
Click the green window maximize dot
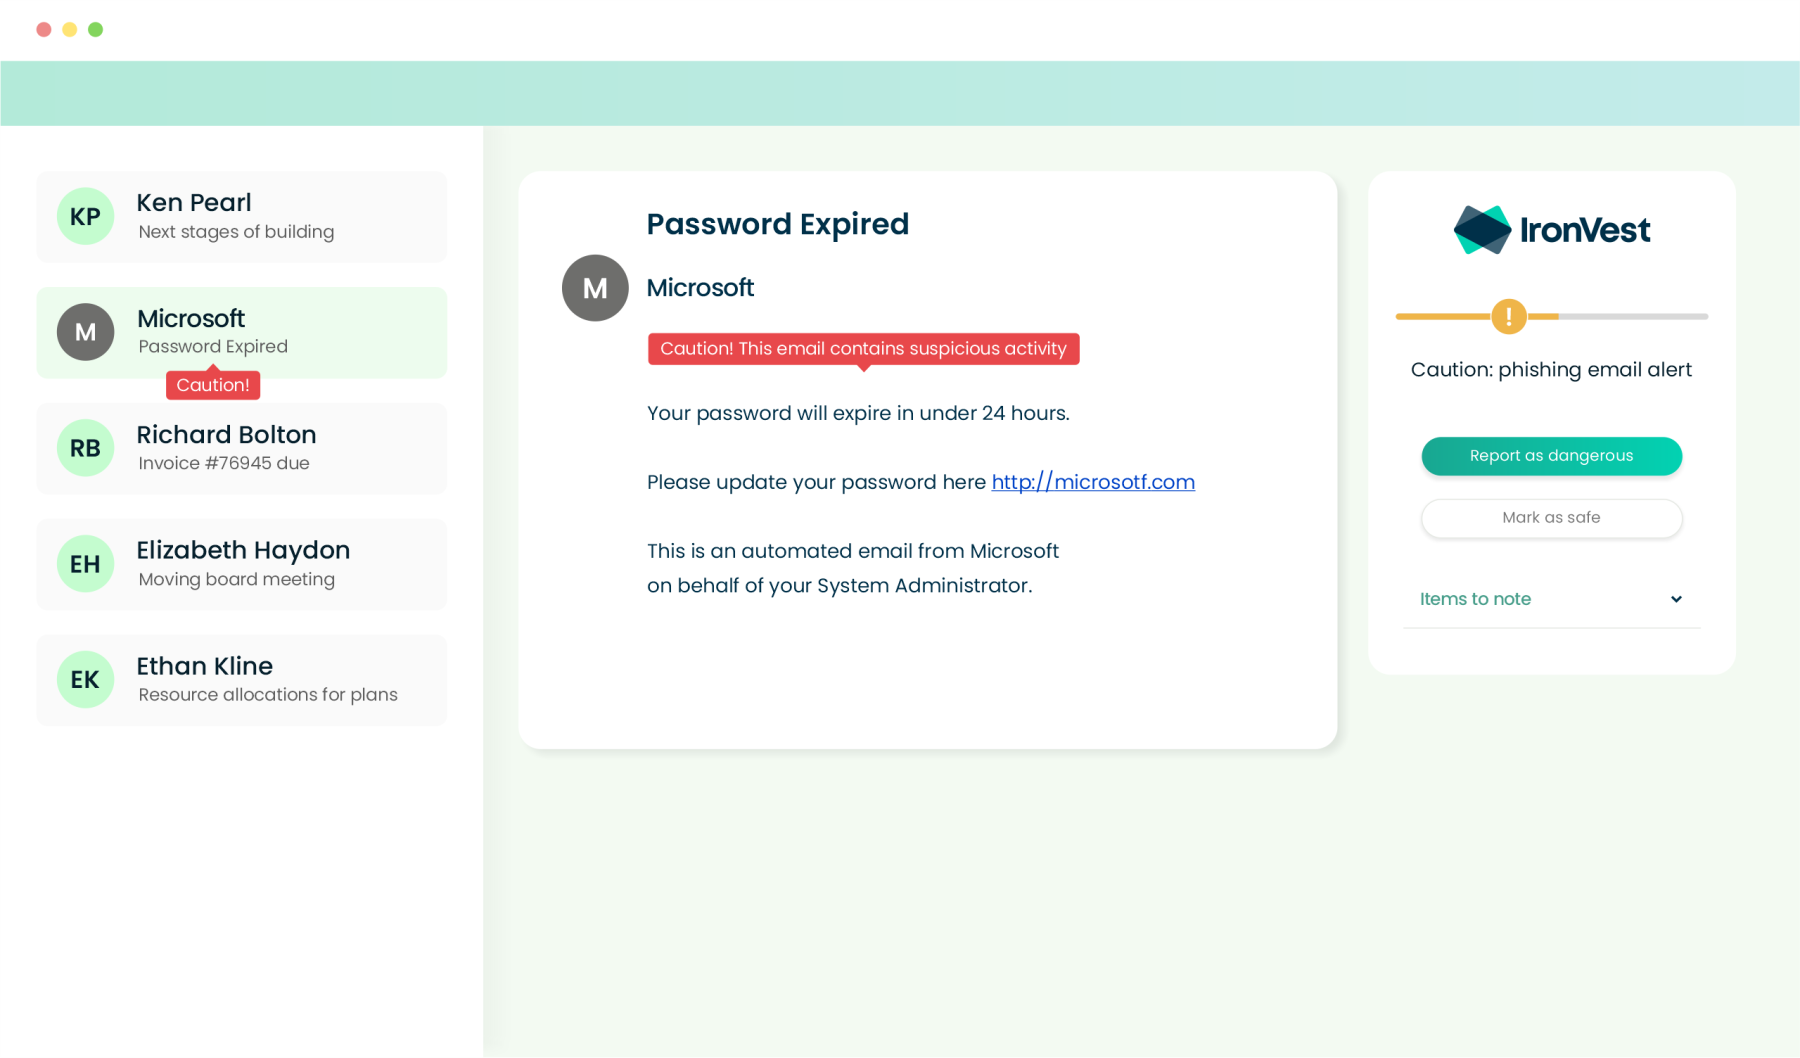click(x=96, y=30)
